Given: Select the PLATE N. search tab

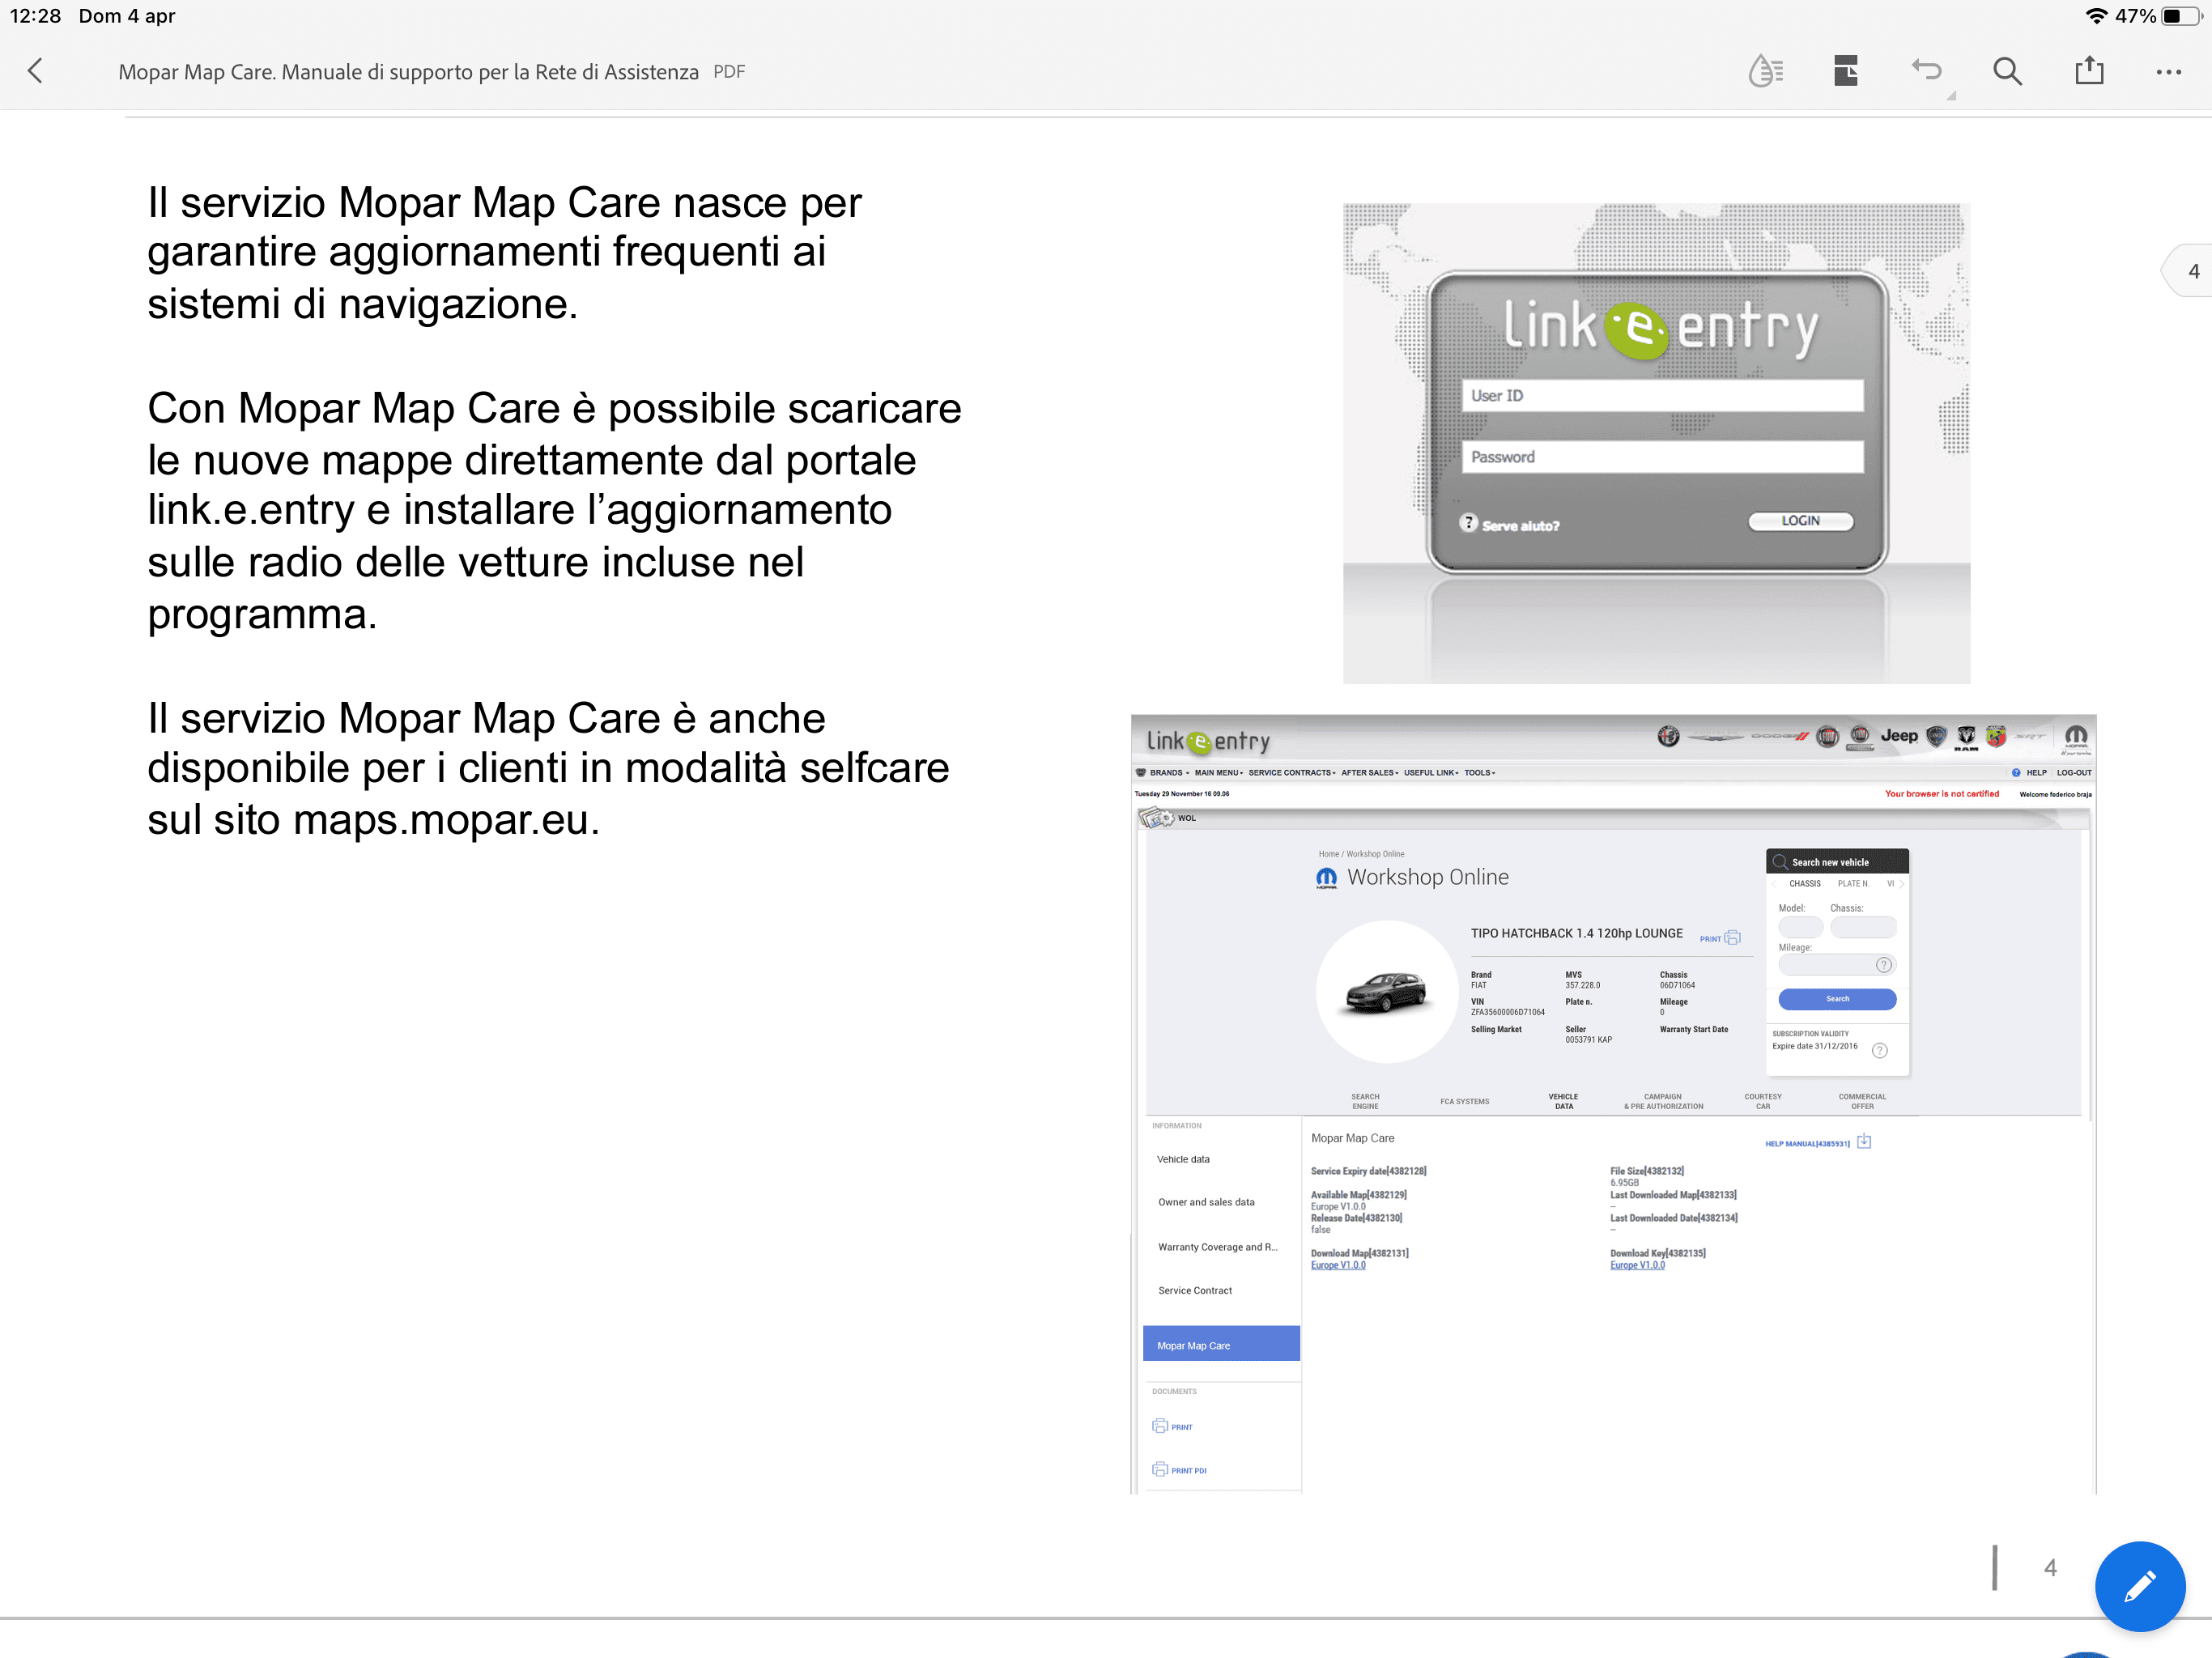Looking at the screenshot, I should [x=1853, y=884].
